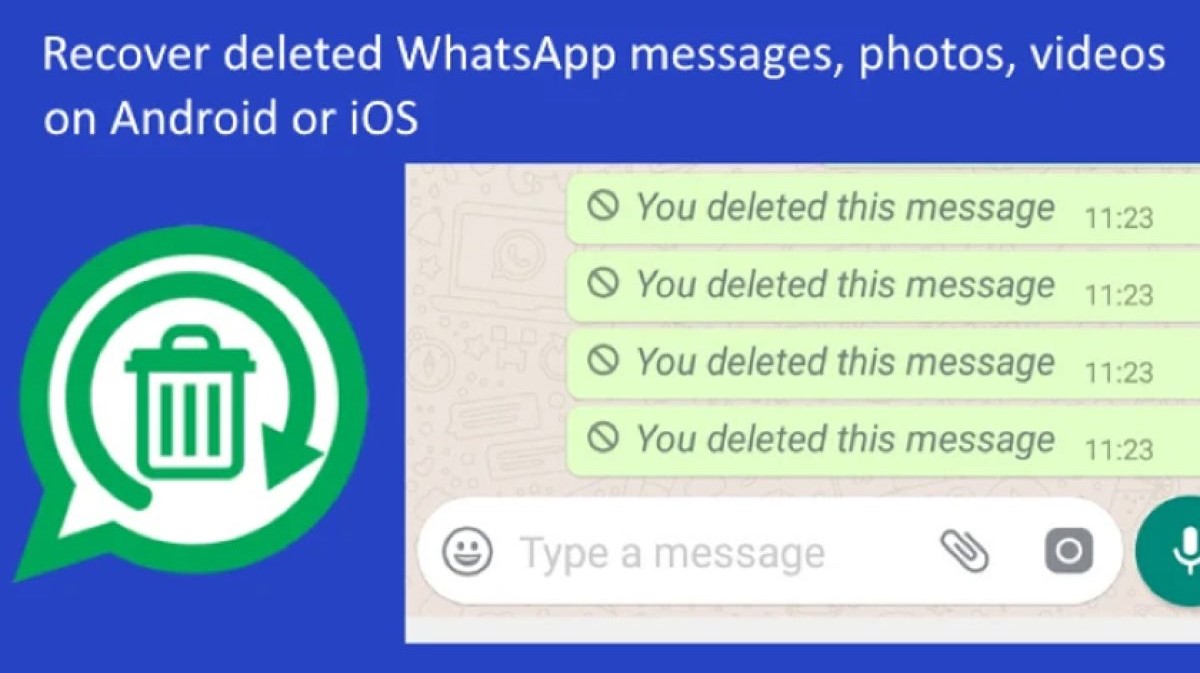Screen dimensions: 1200x673
Task: Click the Recover deleted WhatsApp messages headline
Action: (x=603, y=54)
